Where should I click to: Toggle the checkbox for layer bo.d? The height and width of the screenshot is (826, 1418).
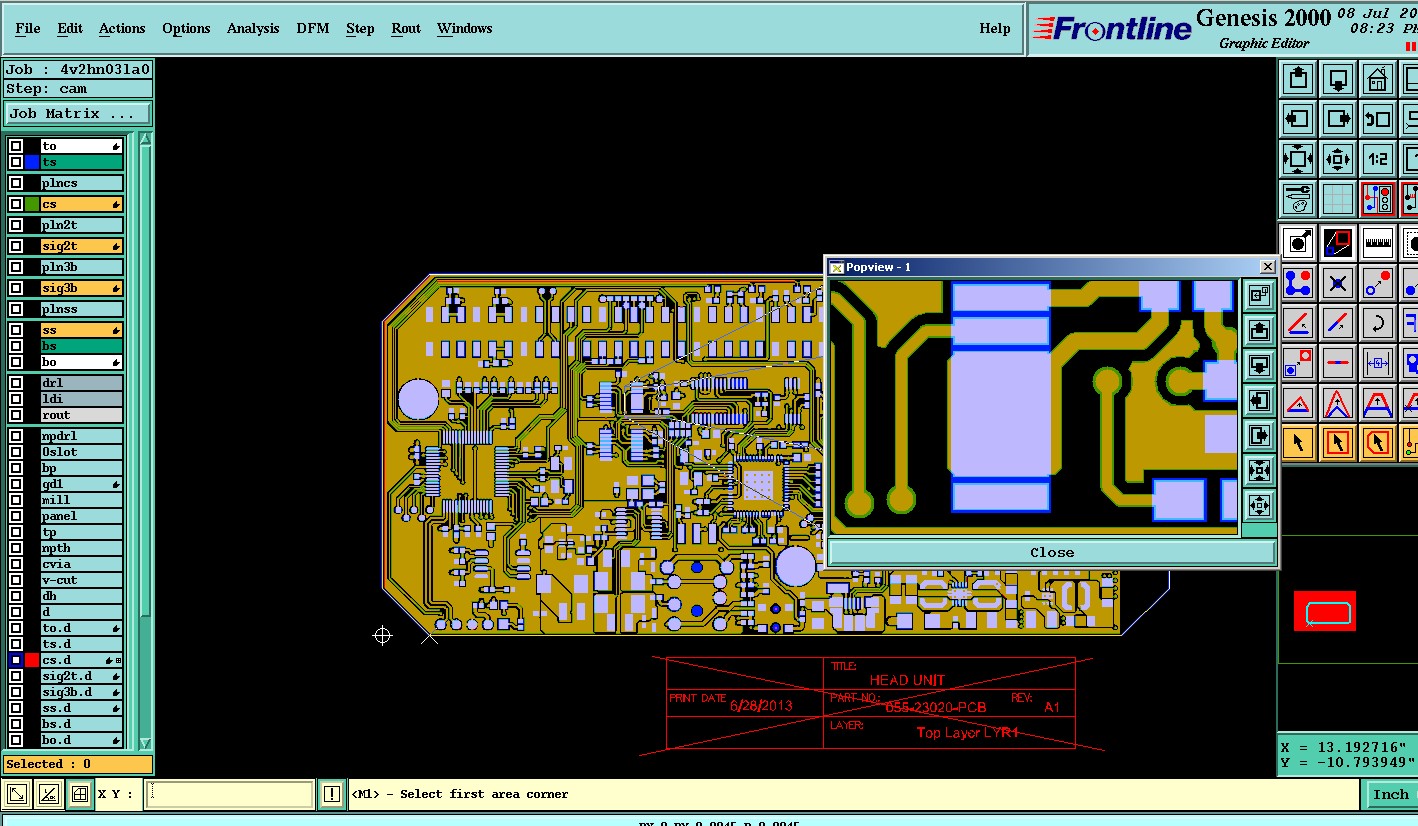click(x=16, y=740)
